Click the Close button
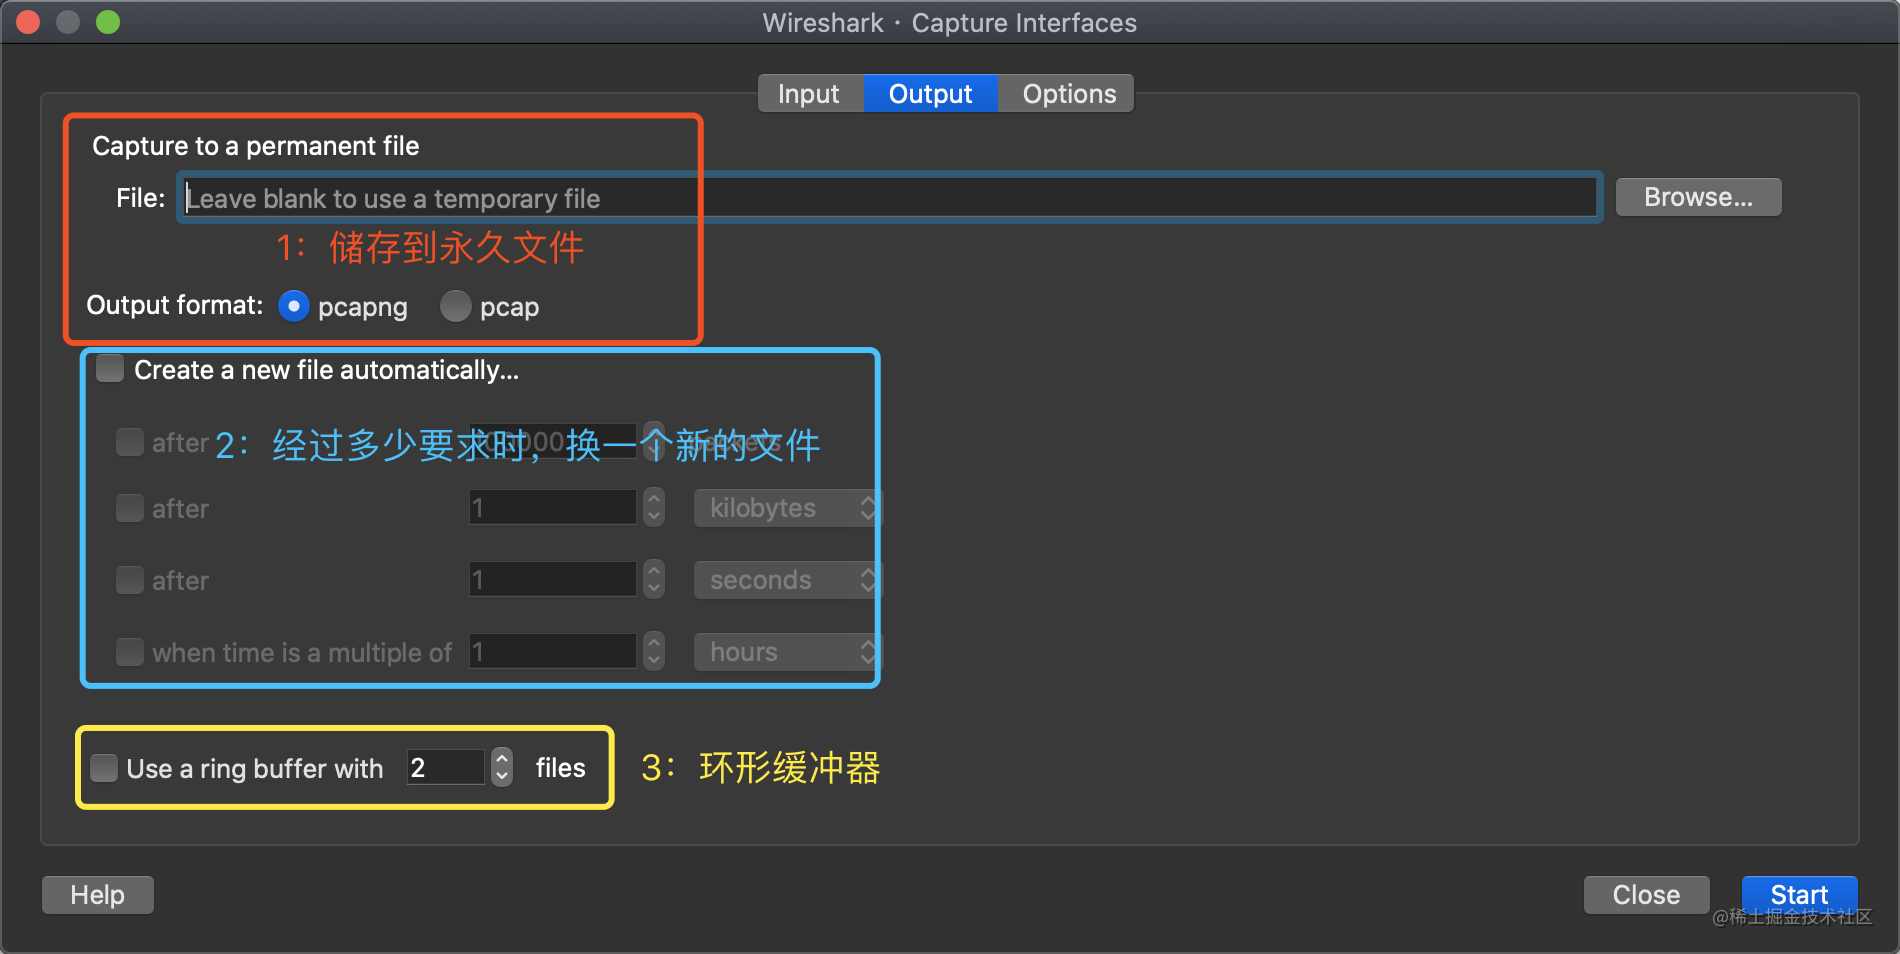 [1646, 895]
